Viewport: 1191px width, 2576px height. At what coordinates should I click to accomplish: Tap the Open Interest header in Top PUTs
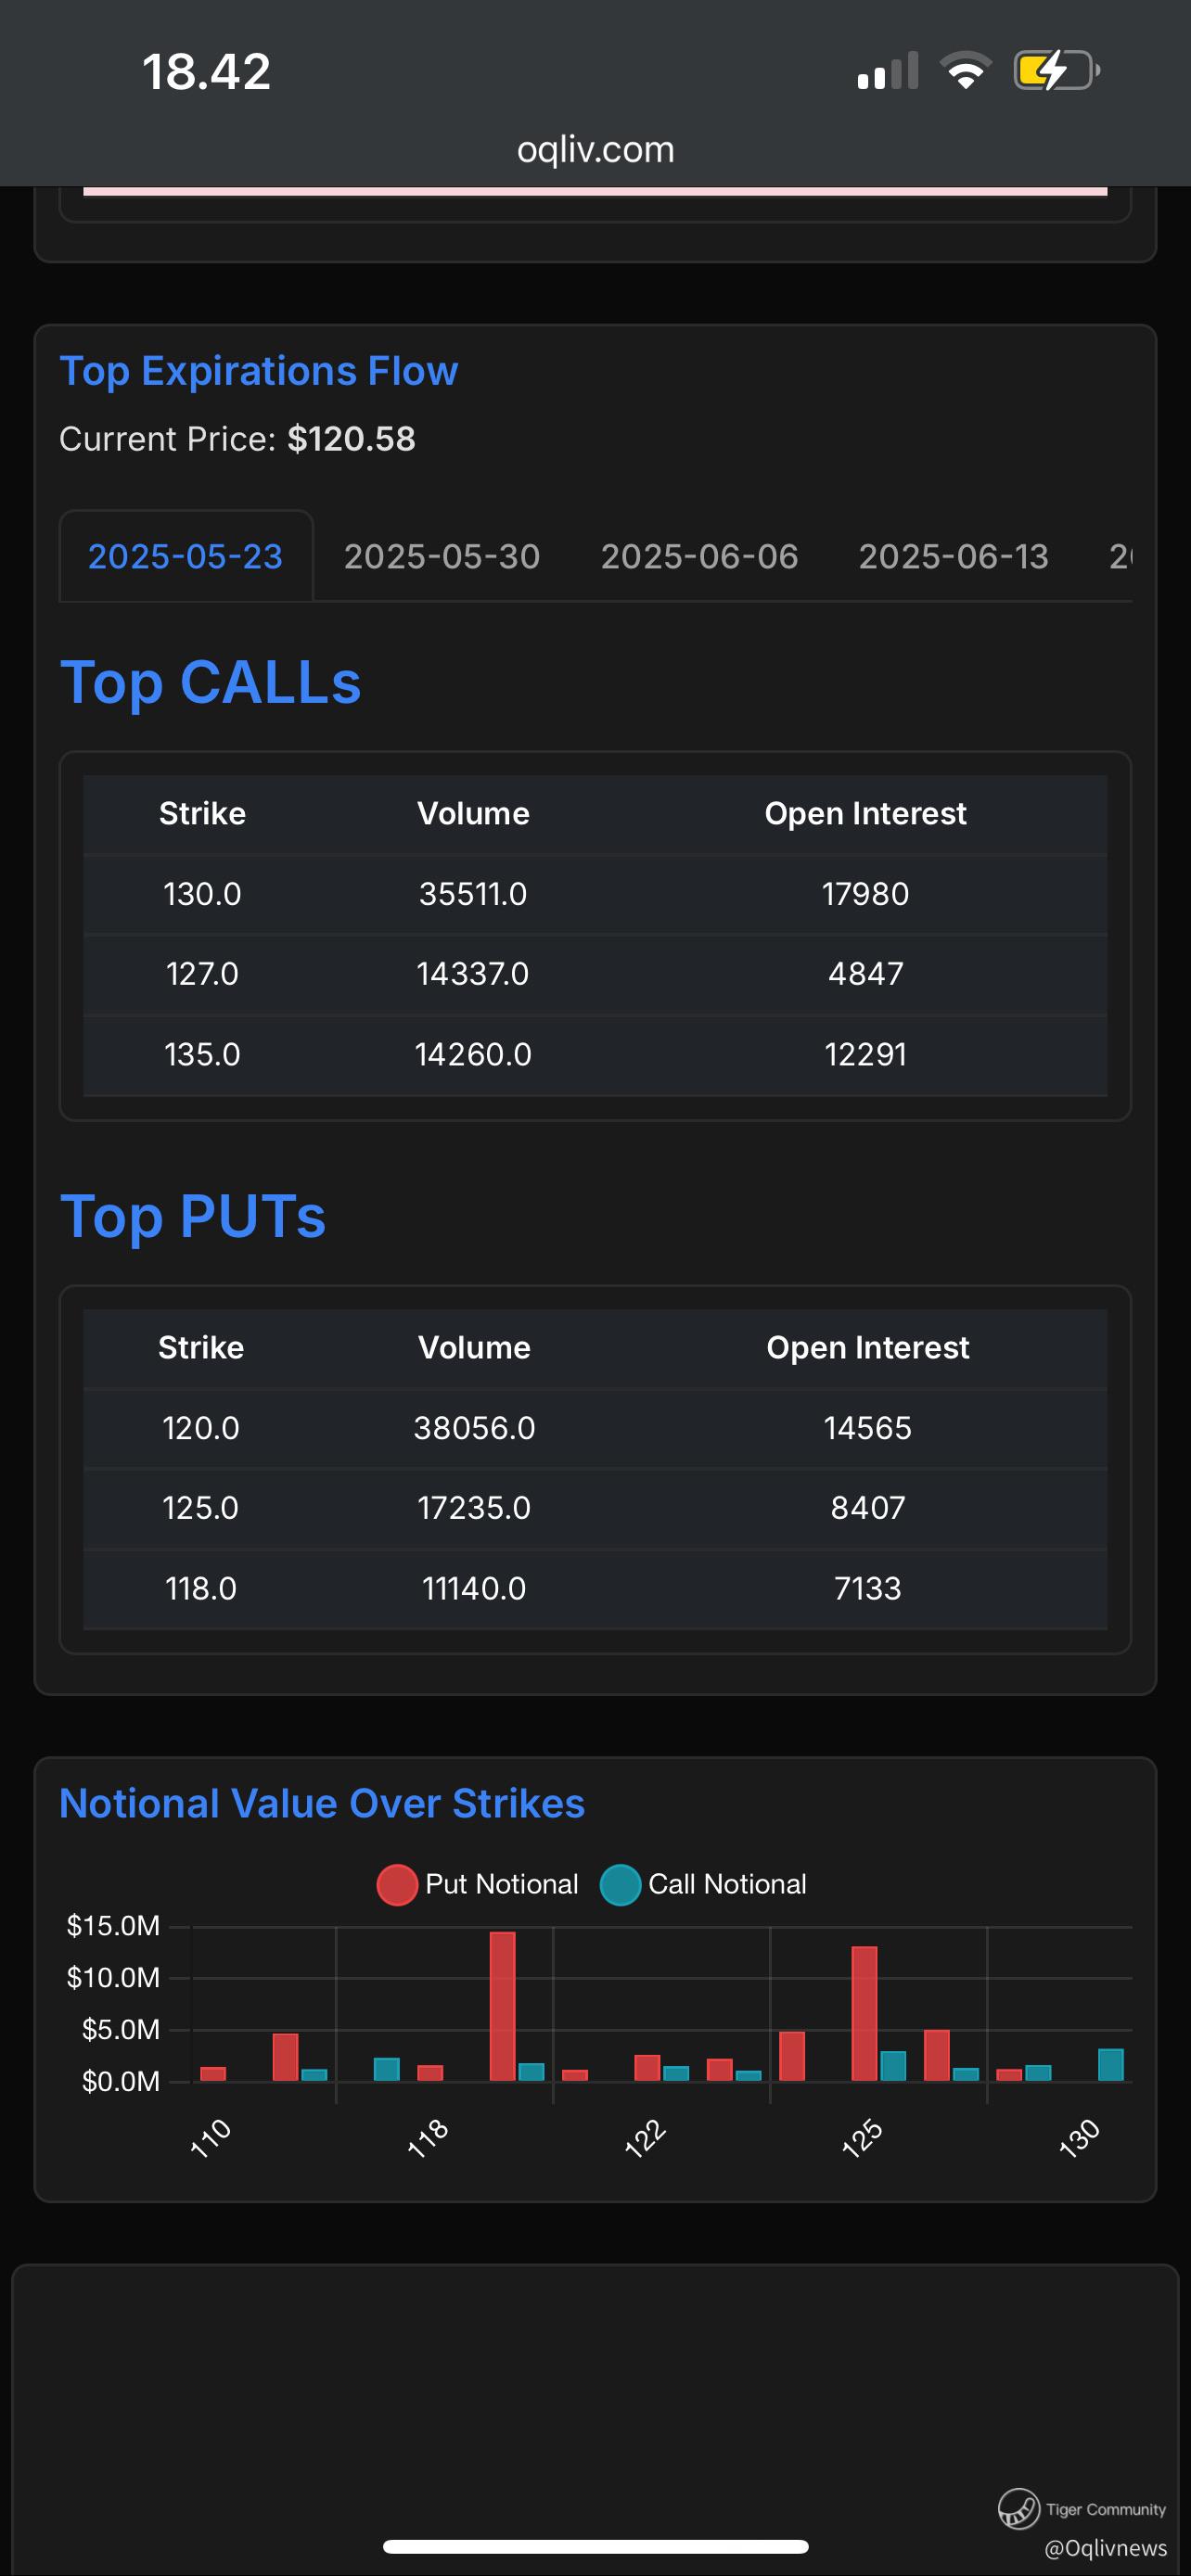coord(867,1348)
